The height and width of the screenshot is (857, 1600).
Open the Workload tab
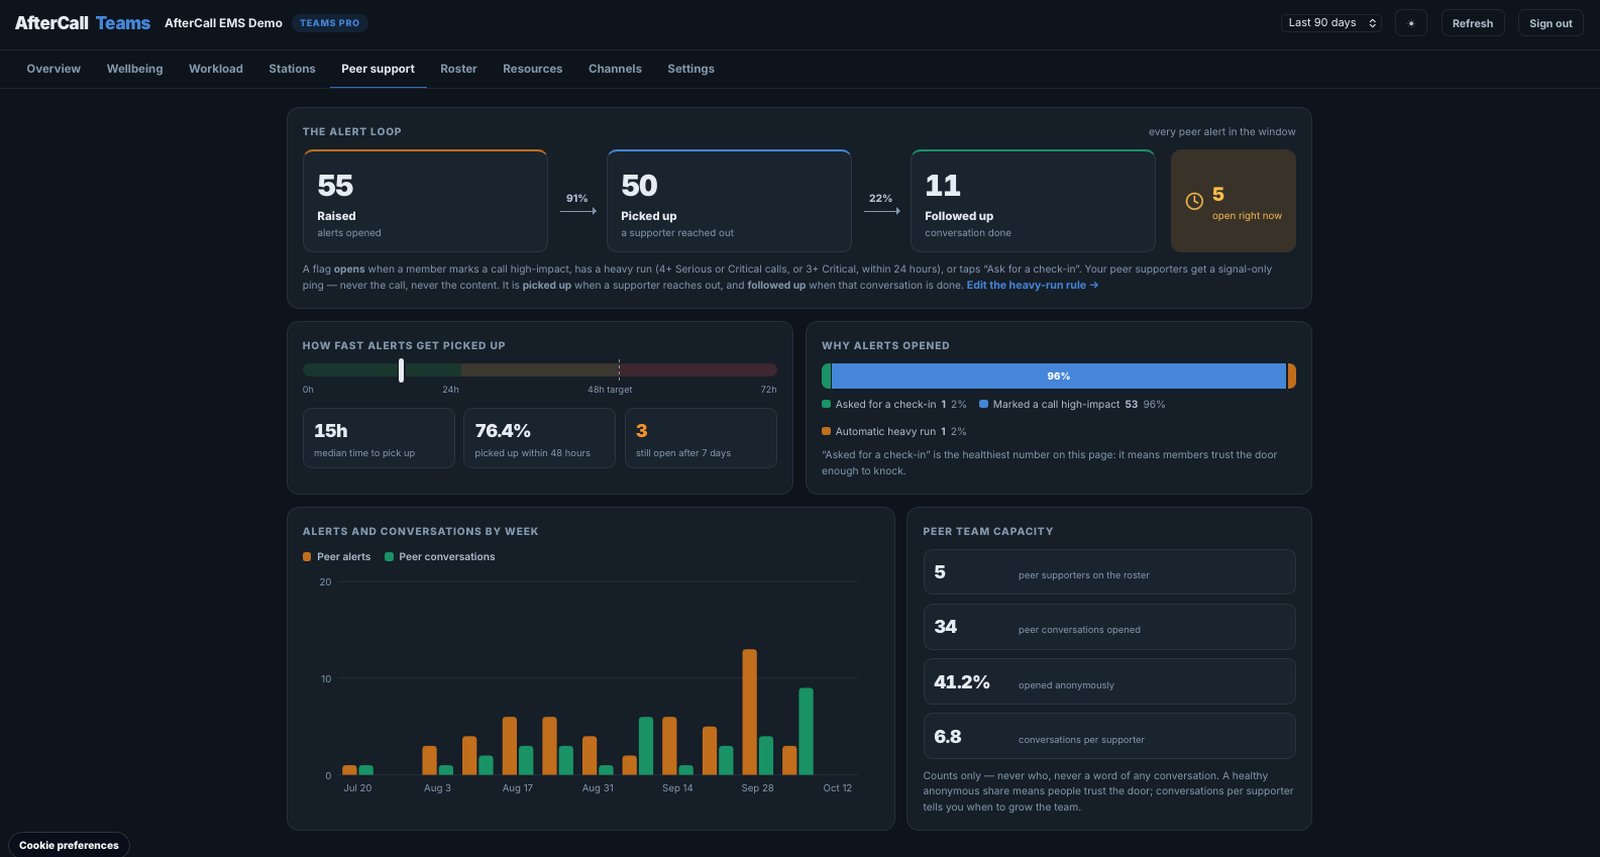pos(216,69)
